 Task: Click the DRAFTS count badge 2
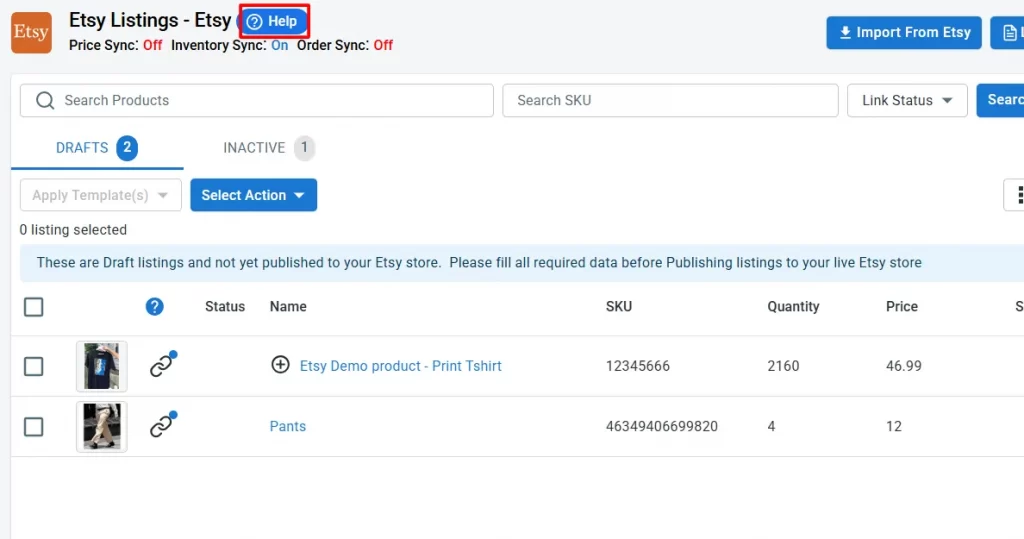coord(127,148)
